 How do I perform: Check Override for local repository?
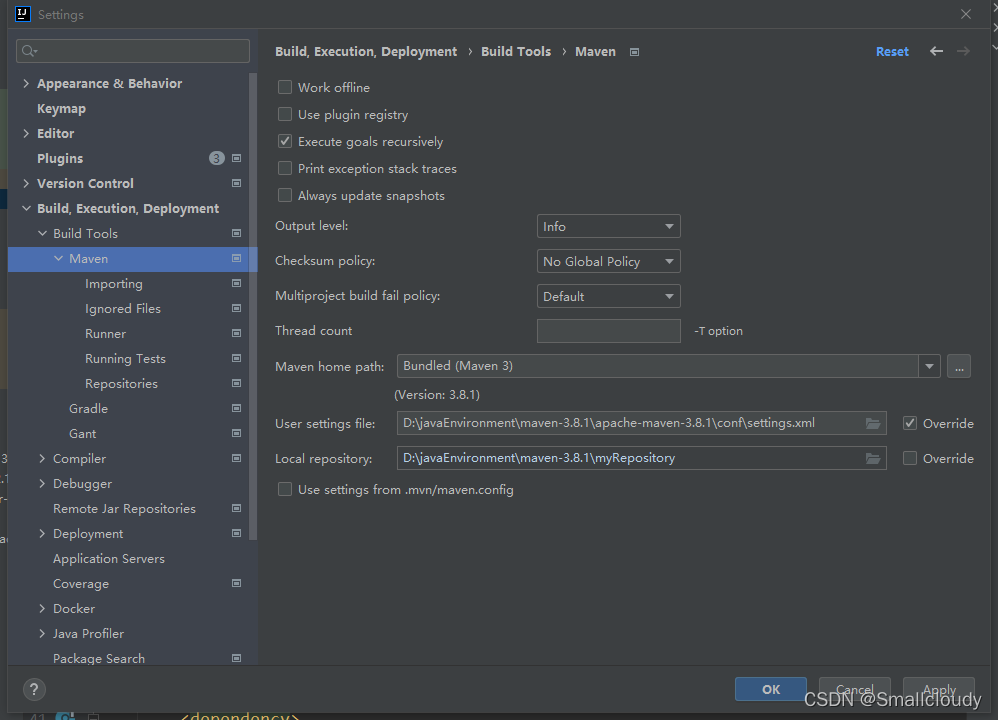(910, 458)
